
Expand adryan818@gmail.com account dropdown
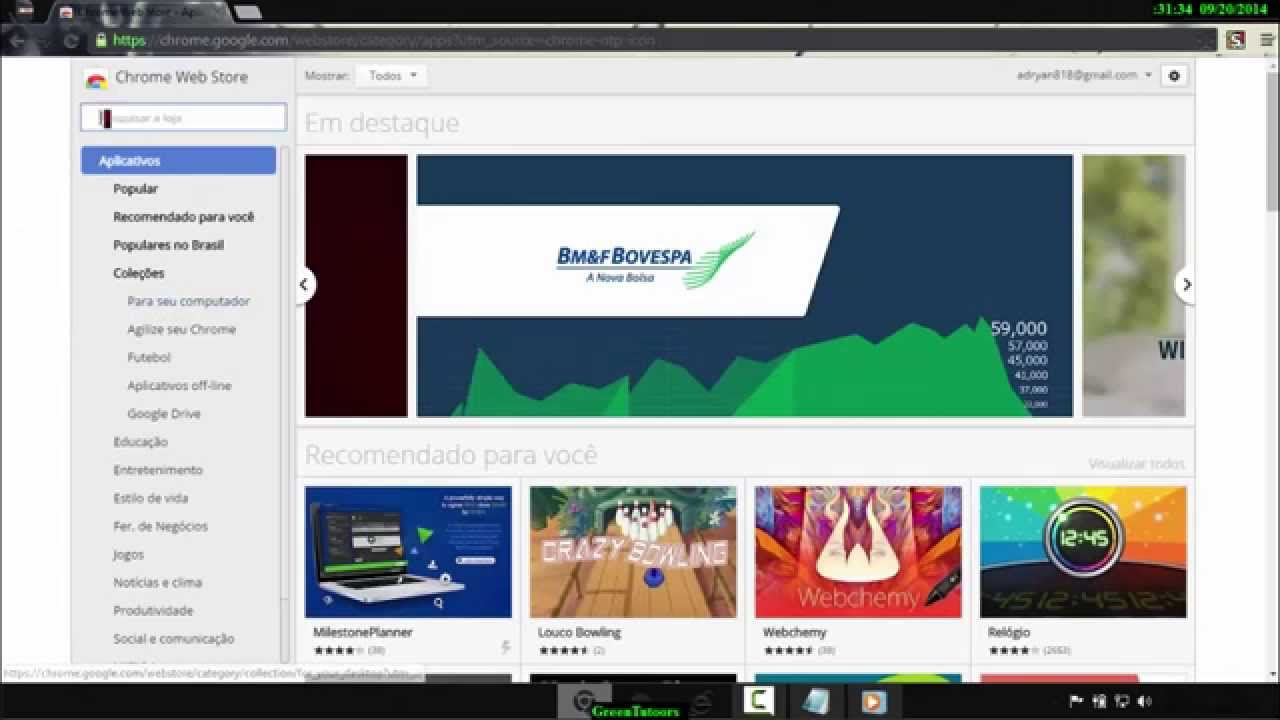click(x=1085, y=76)
